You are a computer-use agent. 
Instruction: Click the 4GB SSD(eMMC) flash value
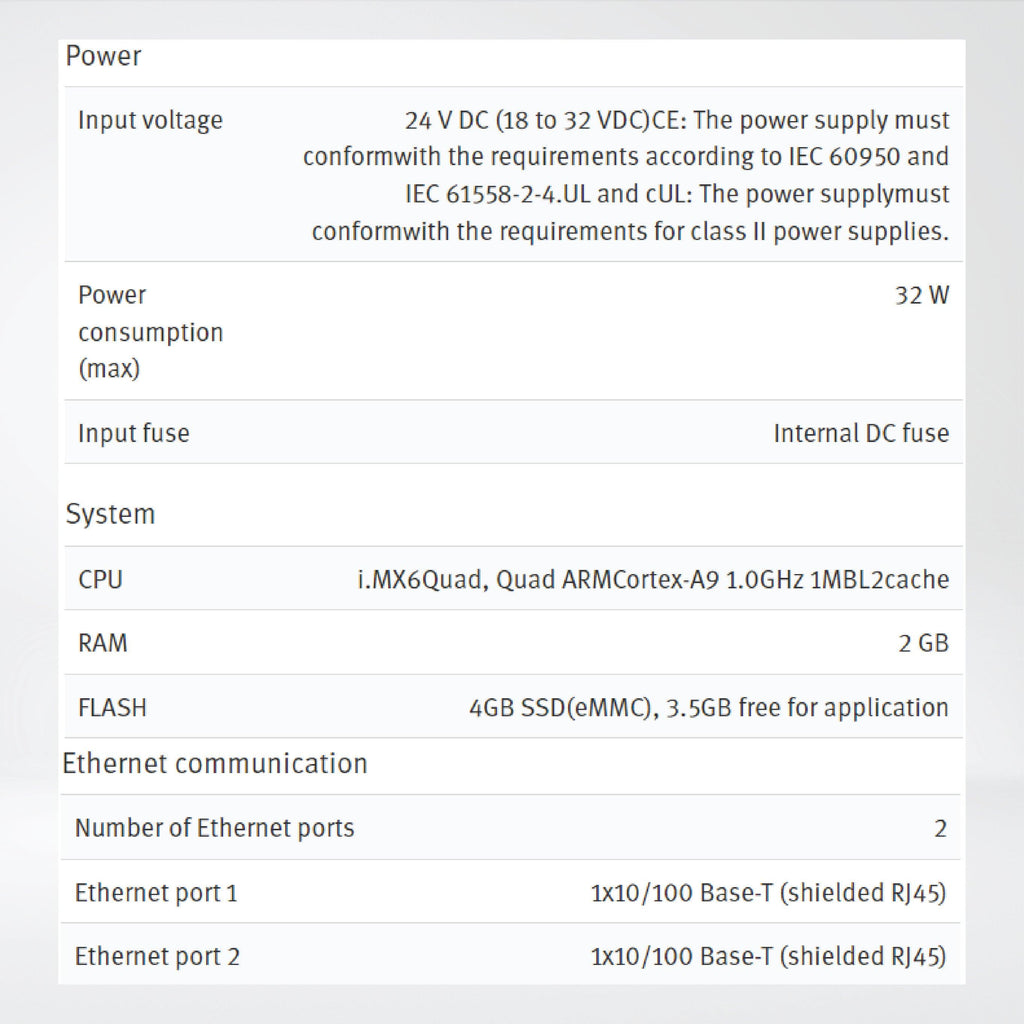pos(709,708)
